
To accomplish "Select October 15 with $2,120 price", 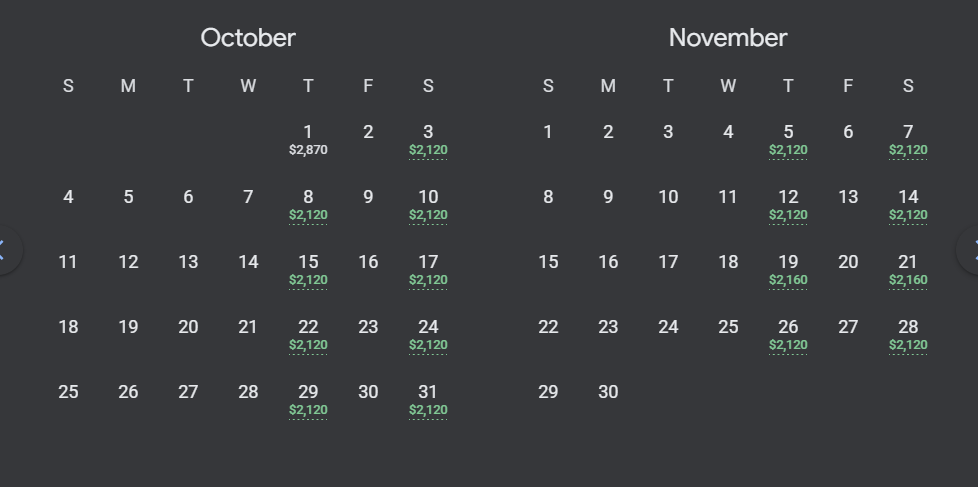I will tap(308, 270).
